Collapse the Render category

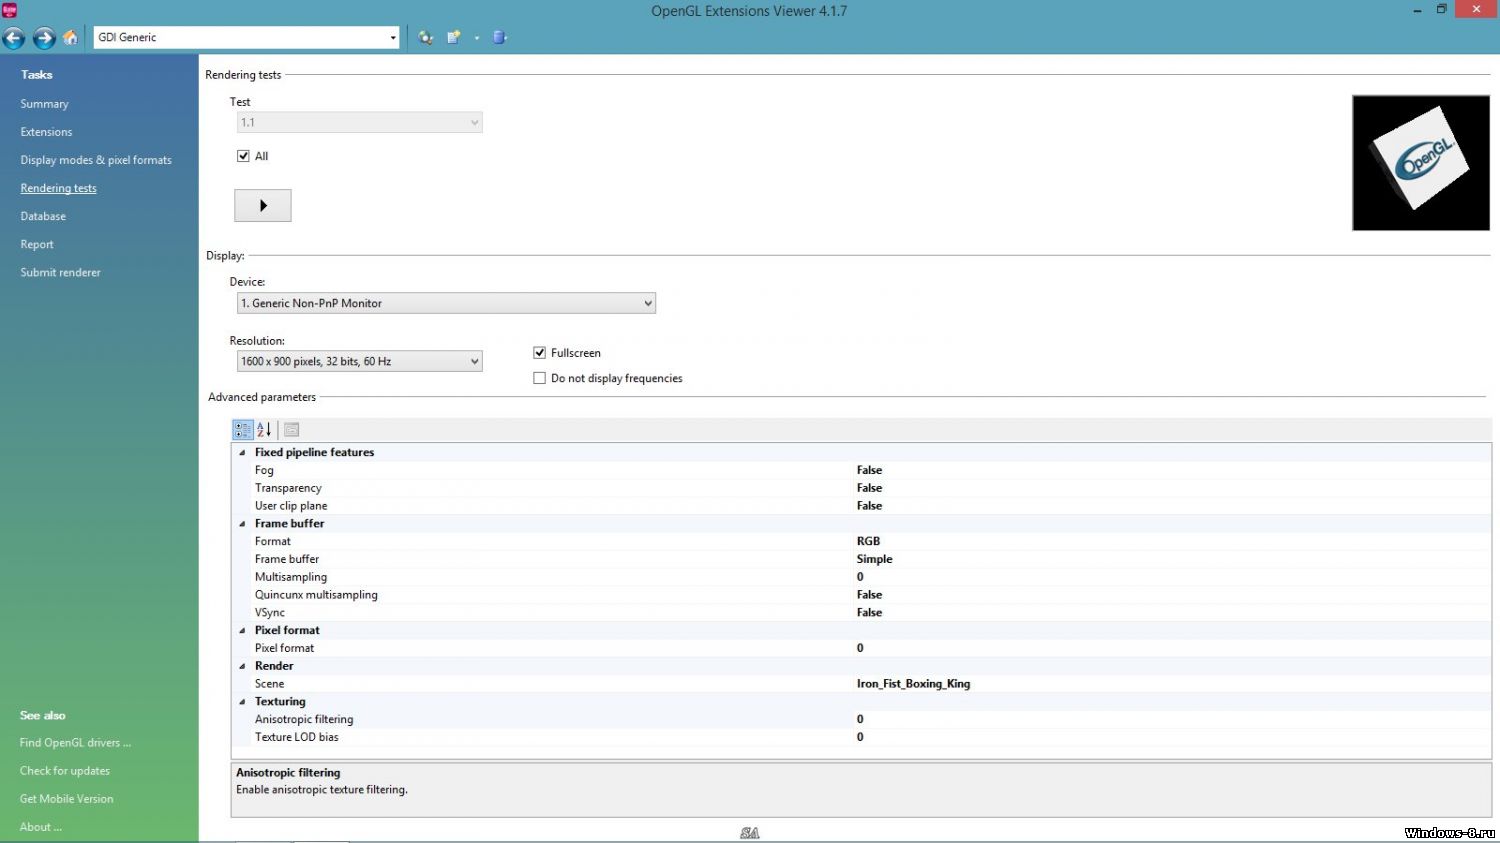pos(242,666)
